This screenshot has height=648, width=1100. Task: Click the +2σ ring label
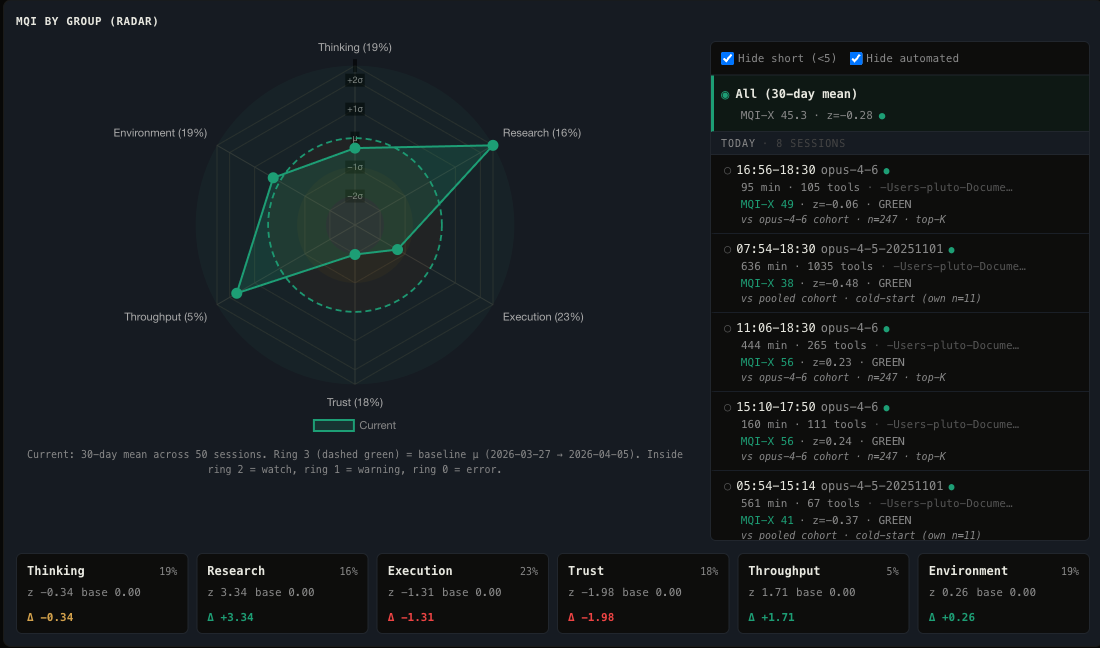point(355,80)
